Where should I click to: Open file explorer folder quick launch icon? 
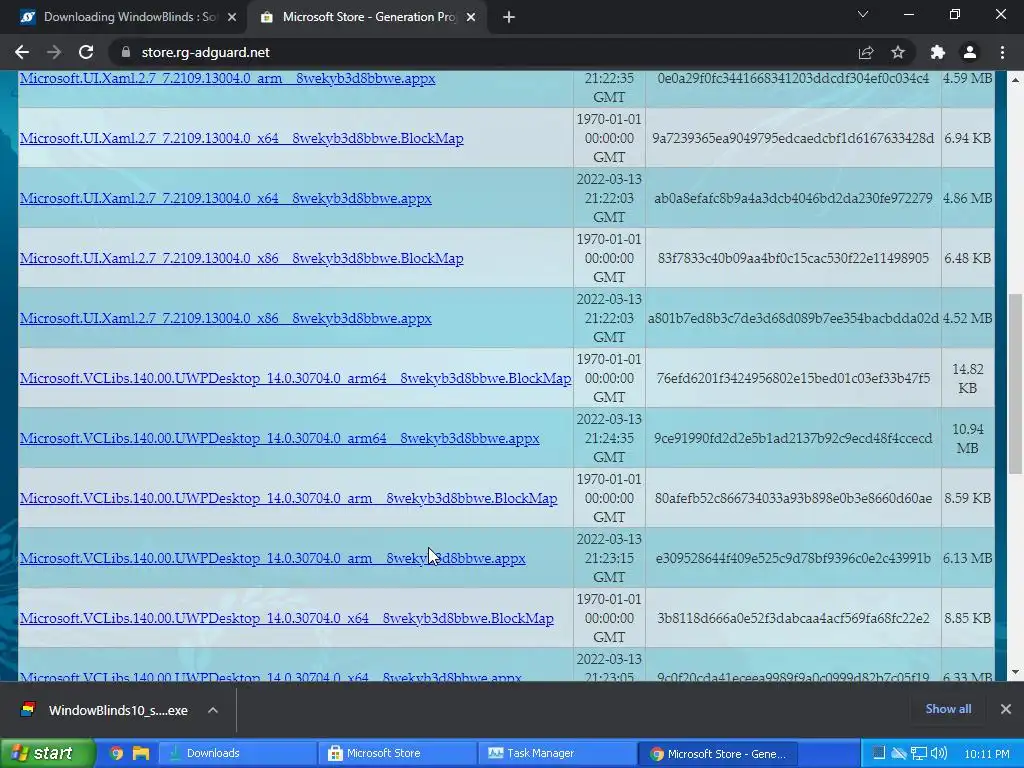pyautogui.click(x=140, y=754)
